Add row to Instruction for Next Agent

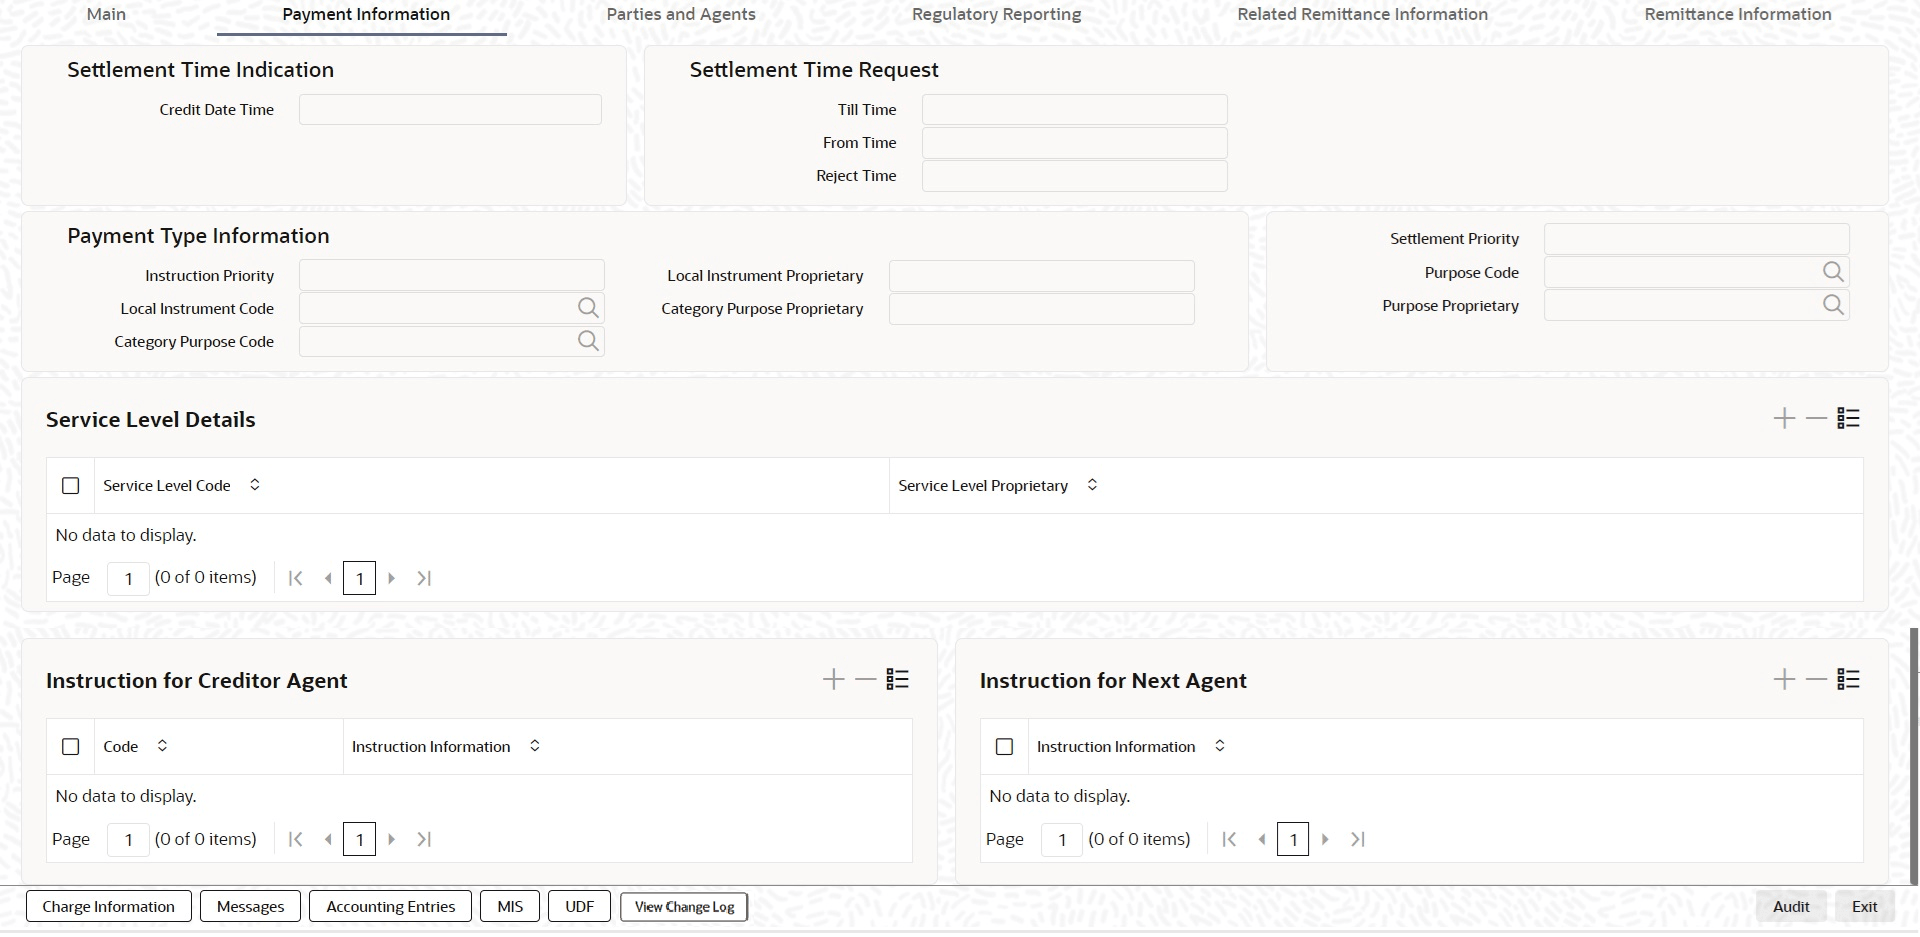pyautogui.click(x=1784, y=680)
